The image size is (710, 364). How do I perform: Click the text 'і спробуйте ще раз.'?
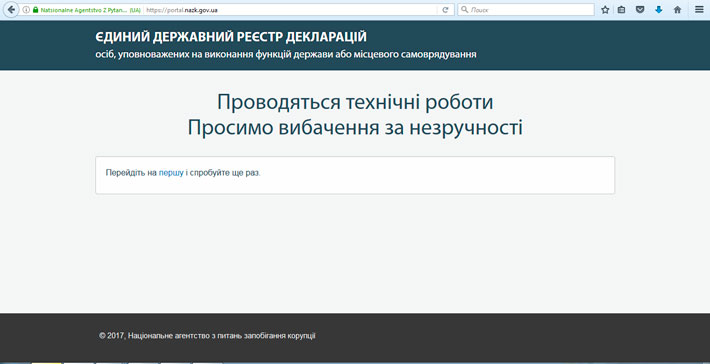coord(223,172)
